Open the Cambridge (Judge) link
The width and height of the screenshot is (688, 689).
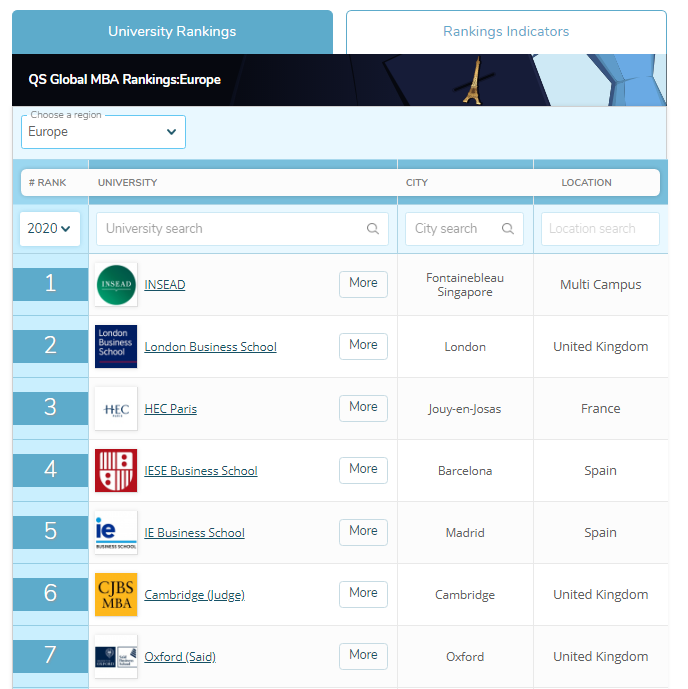tap(194, 595)
